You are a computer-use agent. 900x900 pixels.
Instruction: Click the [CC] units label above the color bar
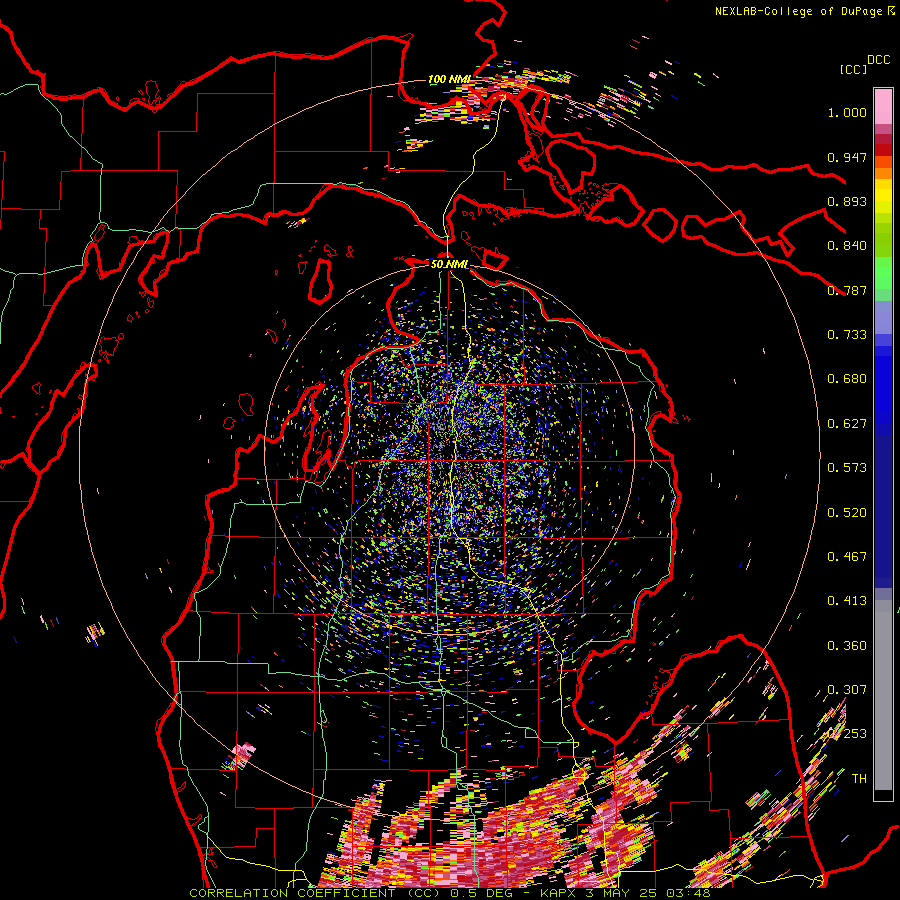853,69
